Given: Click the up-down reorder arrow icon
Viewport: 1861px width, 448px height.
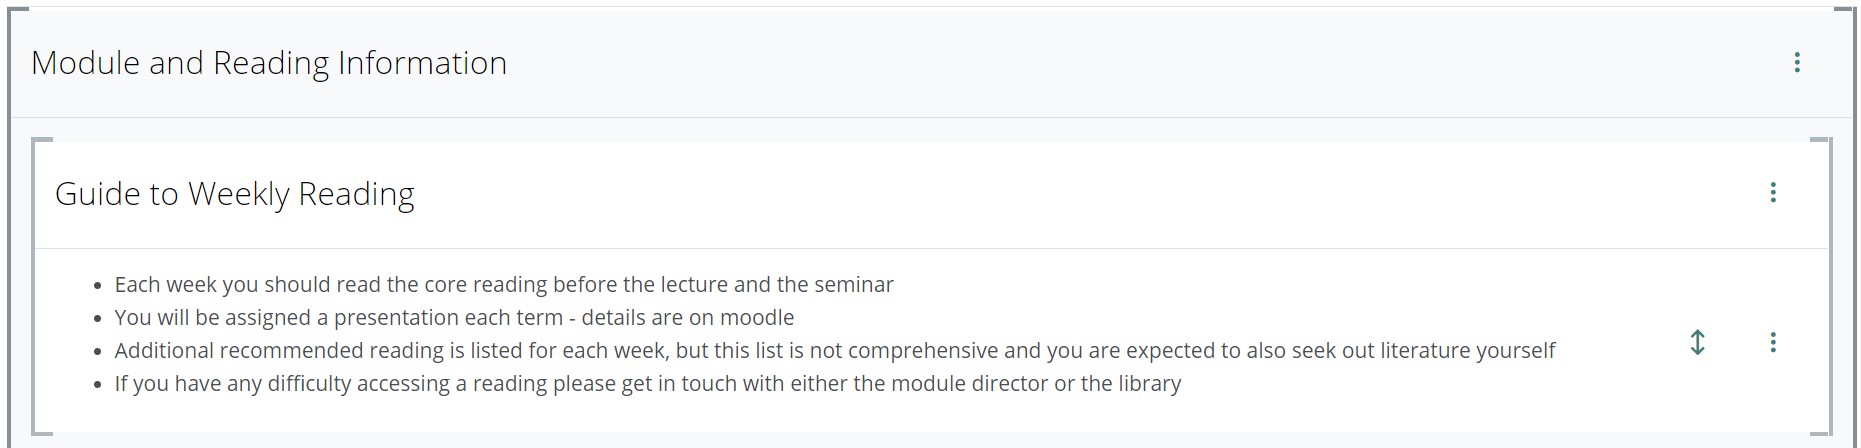Looking at the screenshot, I should coord(1697,343).
